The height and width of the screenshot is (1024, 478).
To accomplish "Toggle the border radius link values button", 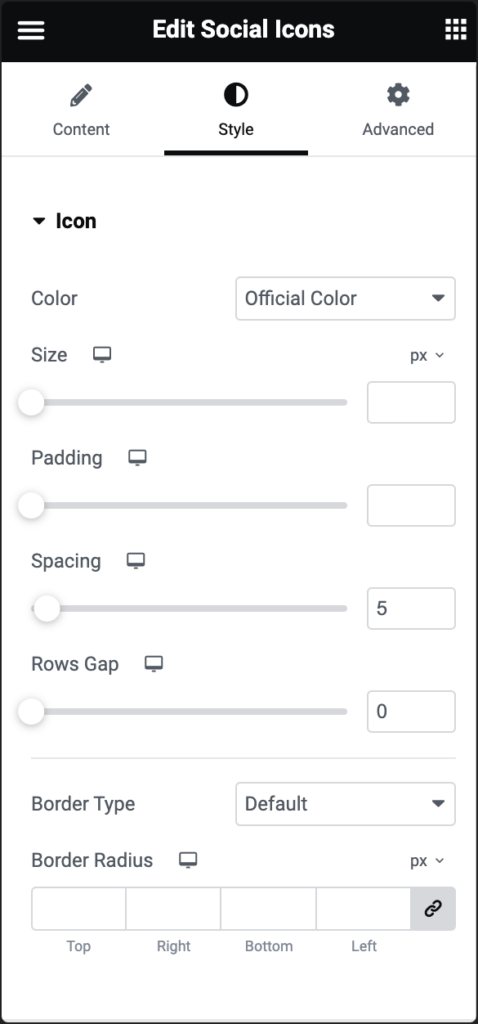I will pos(433,908).
